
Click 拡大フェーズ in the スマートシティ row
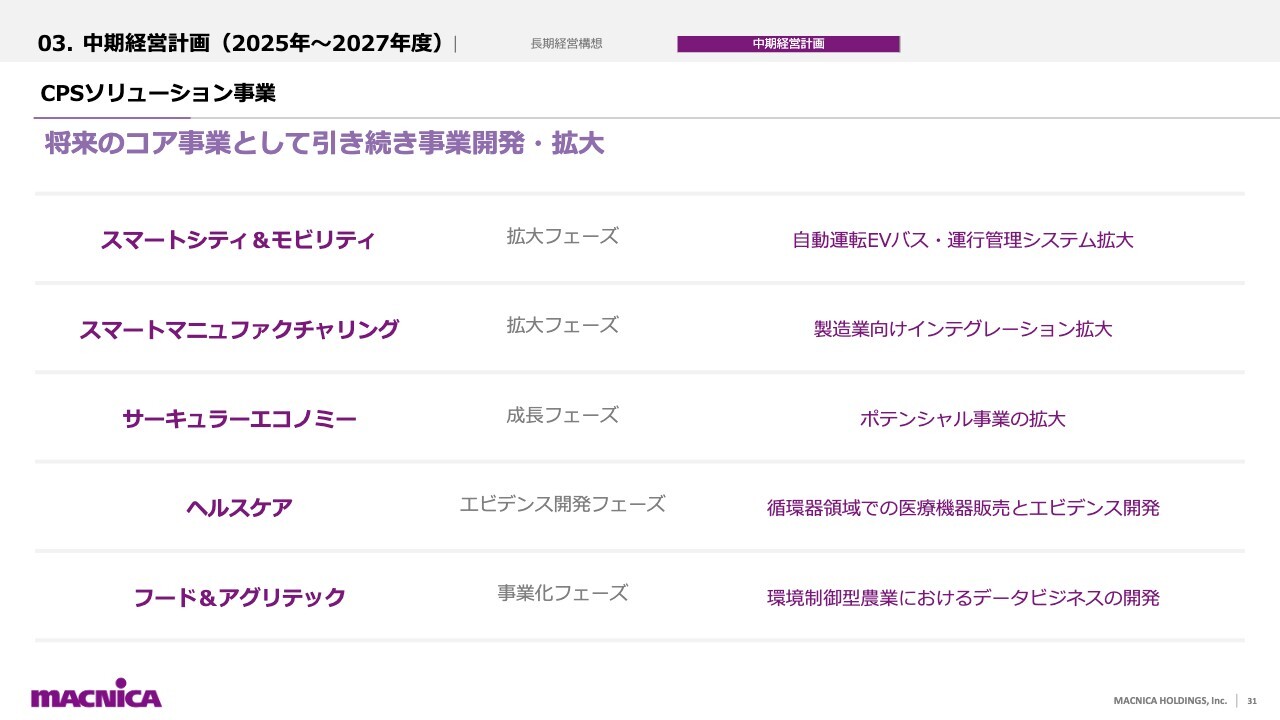click(x=562, y=236)
